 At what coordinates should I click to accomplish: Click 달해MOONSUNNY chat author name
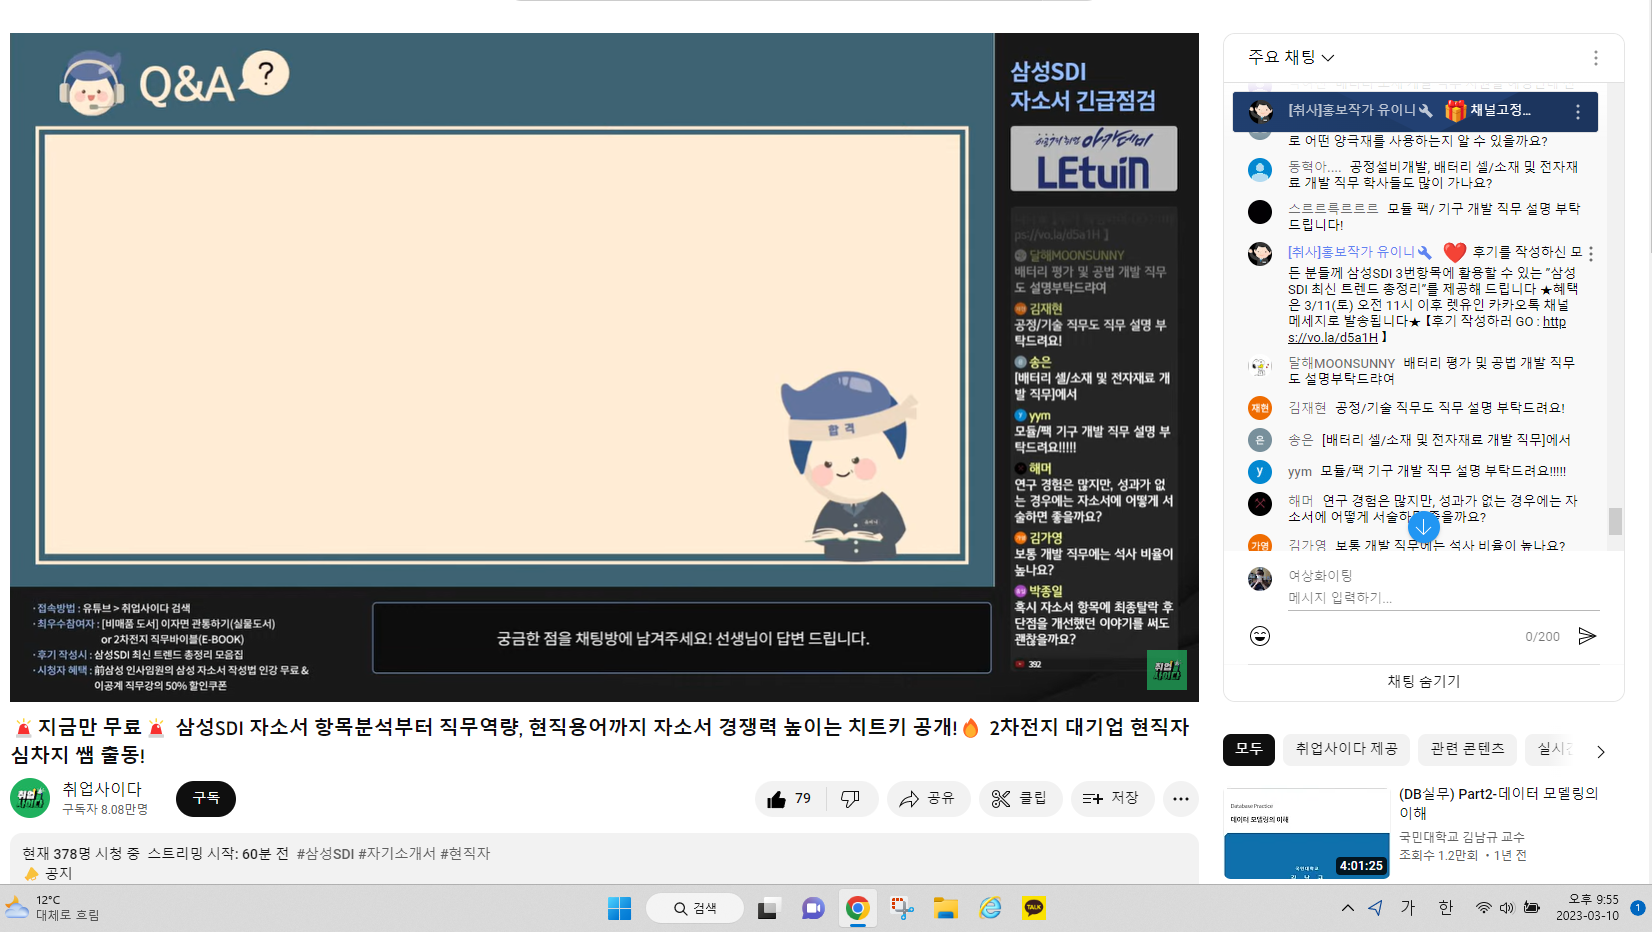point(1341,363)
